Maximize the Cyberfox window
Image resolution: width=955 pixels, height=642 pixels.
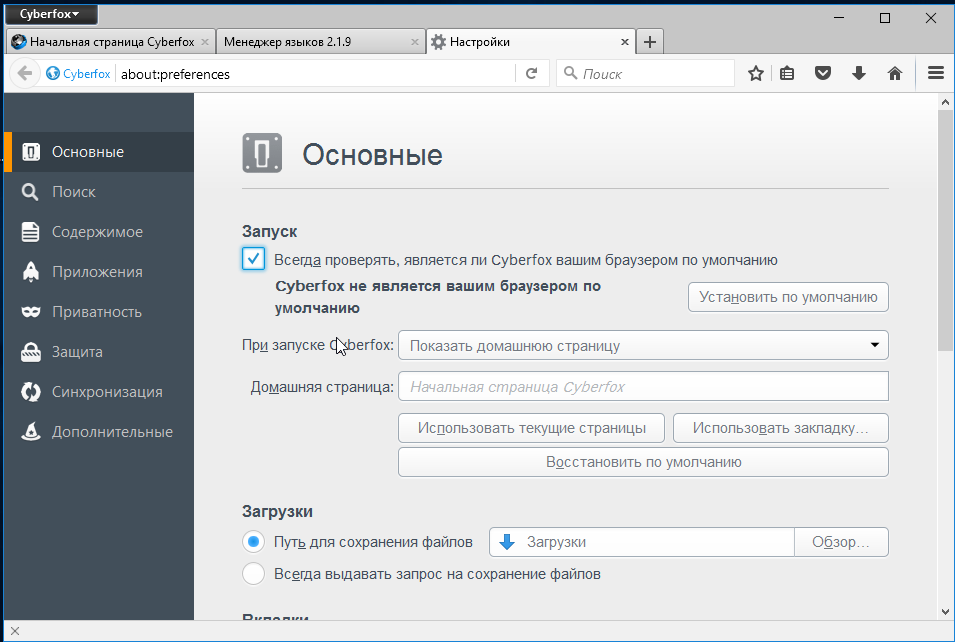tap(885, 18)
